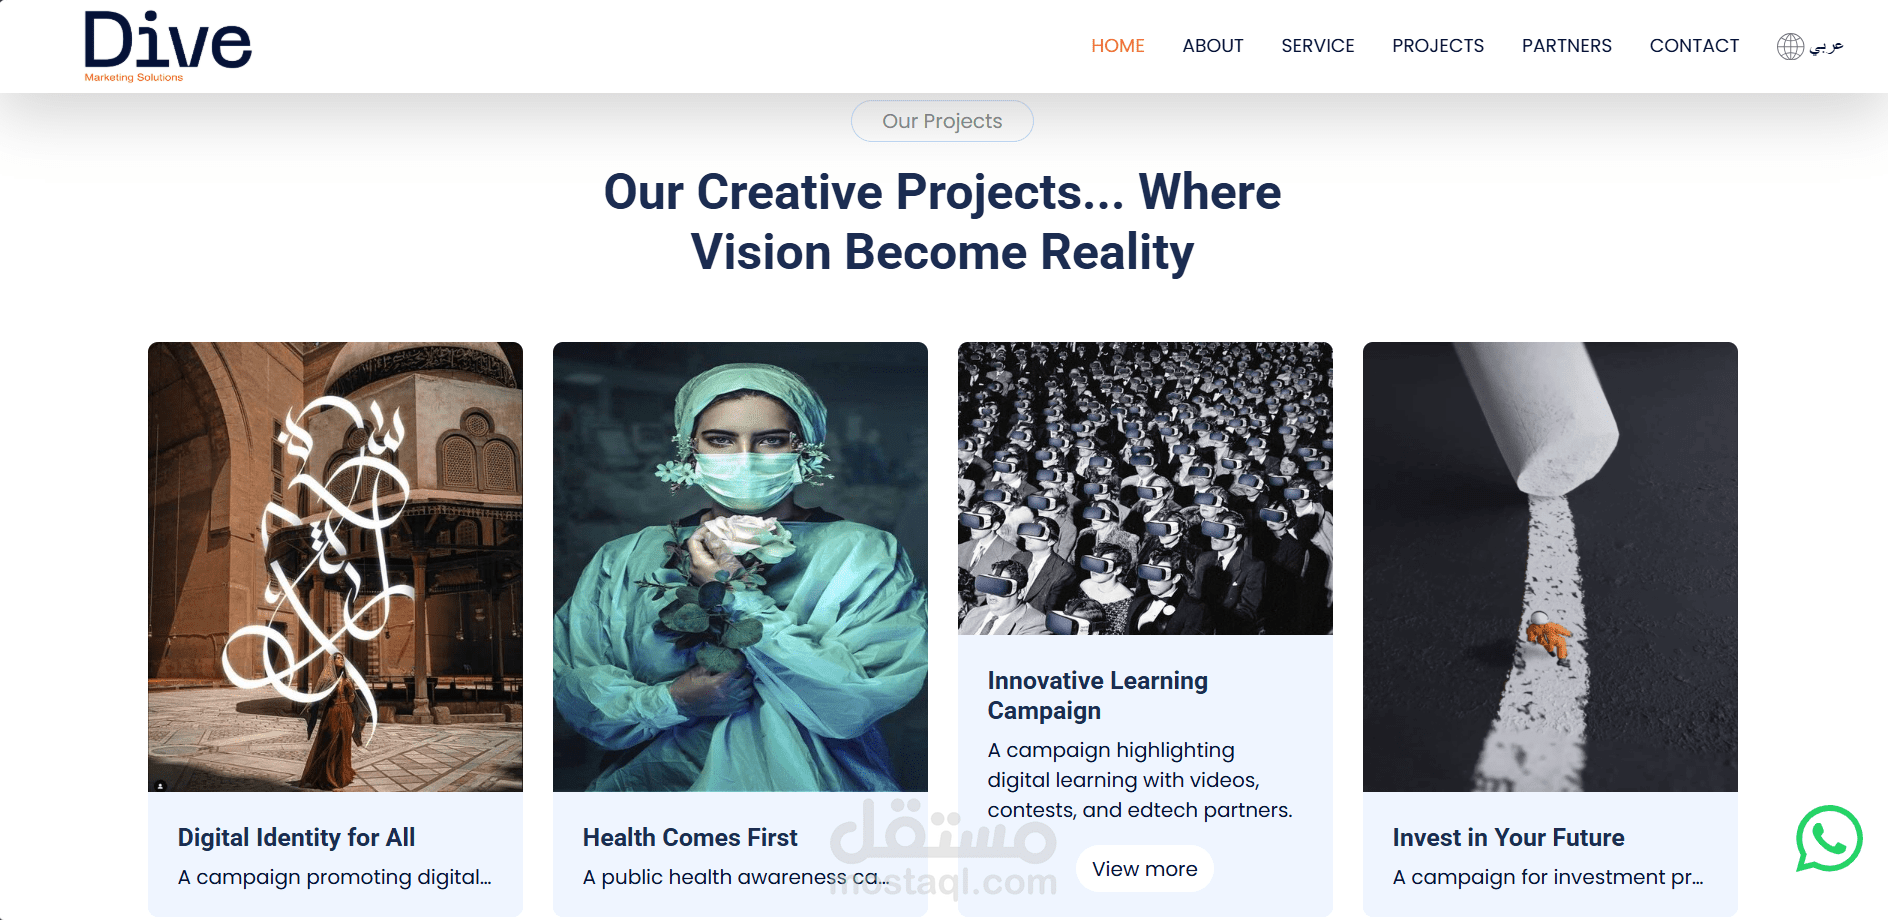The width and height of the screenshot is (1888, 920).
Task: Open the Invest in Your Future title
Action: pyautogui.click(x=1508, y=838)
